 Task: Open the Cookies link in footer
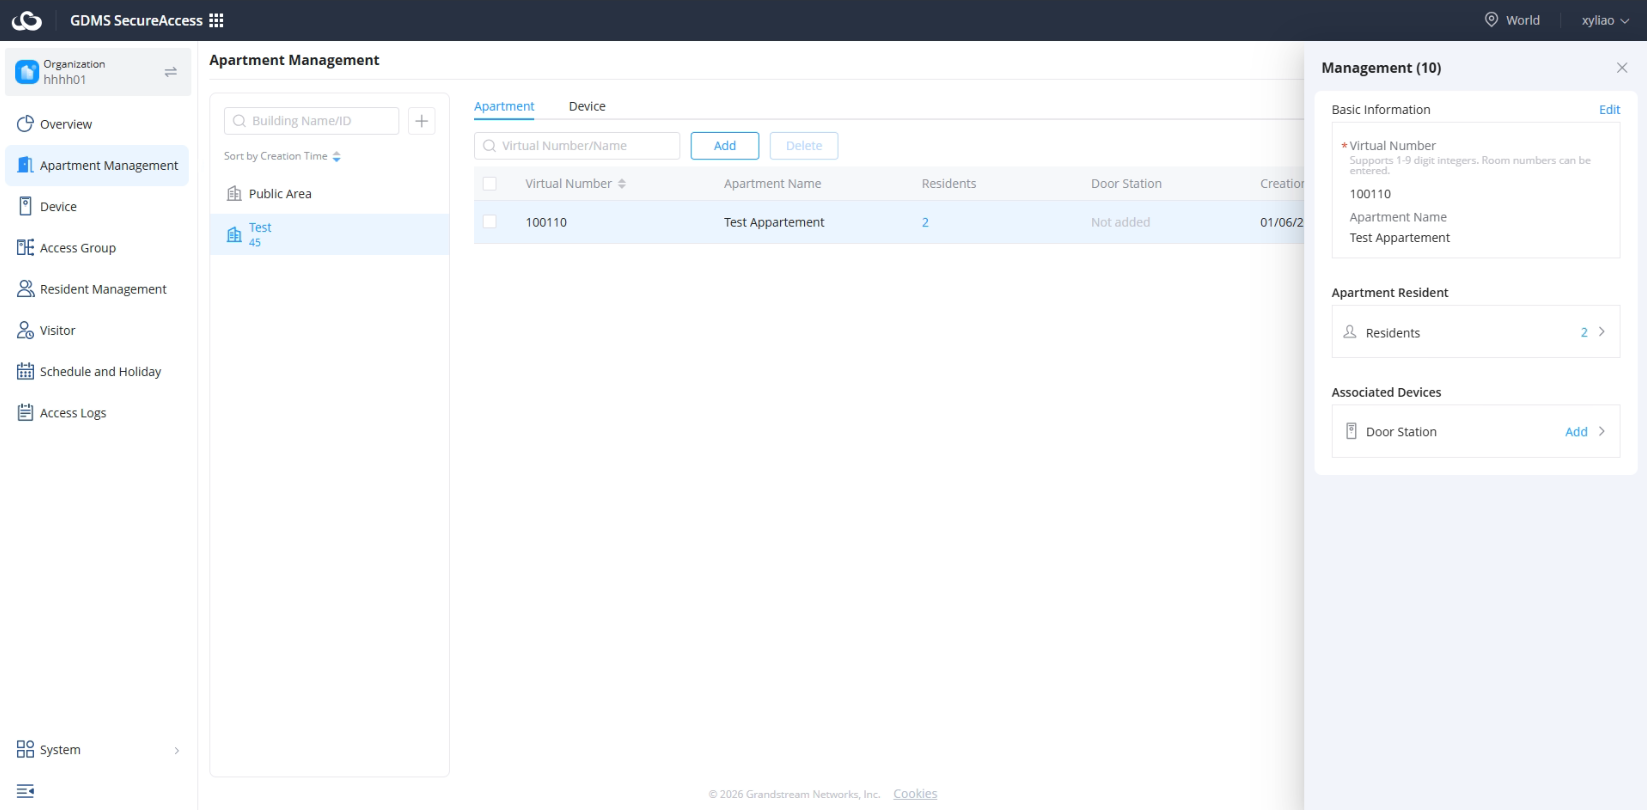915,794
